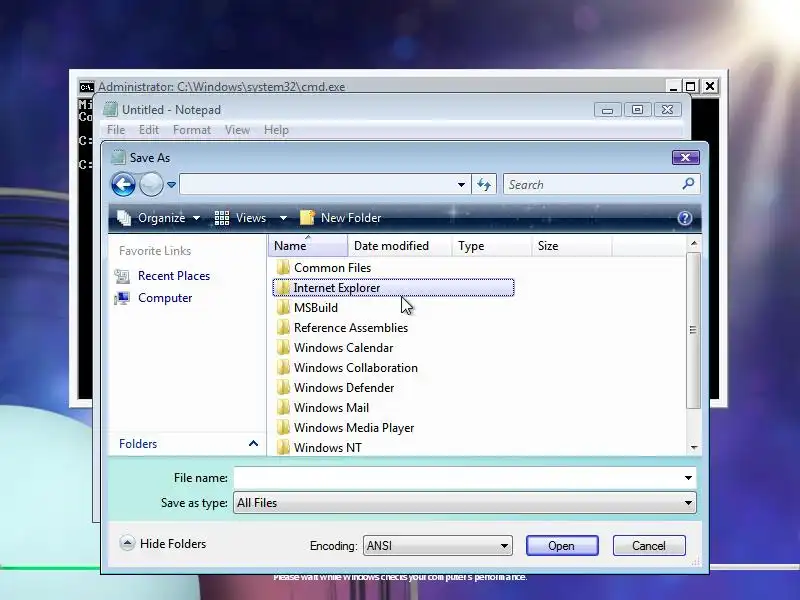Viewport: 800px width, 600px height.
Task: Open the Save as type combo box
Action: tap(465, 503)
